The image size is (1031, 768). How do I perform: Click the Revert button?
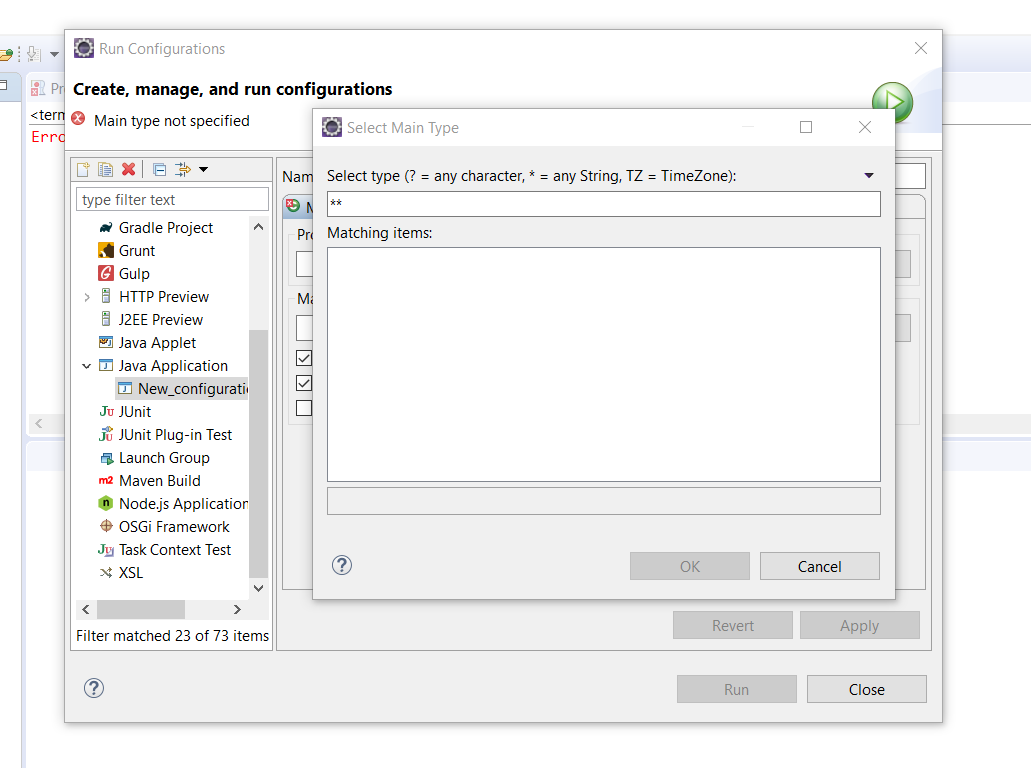click(x=732, y=625)
